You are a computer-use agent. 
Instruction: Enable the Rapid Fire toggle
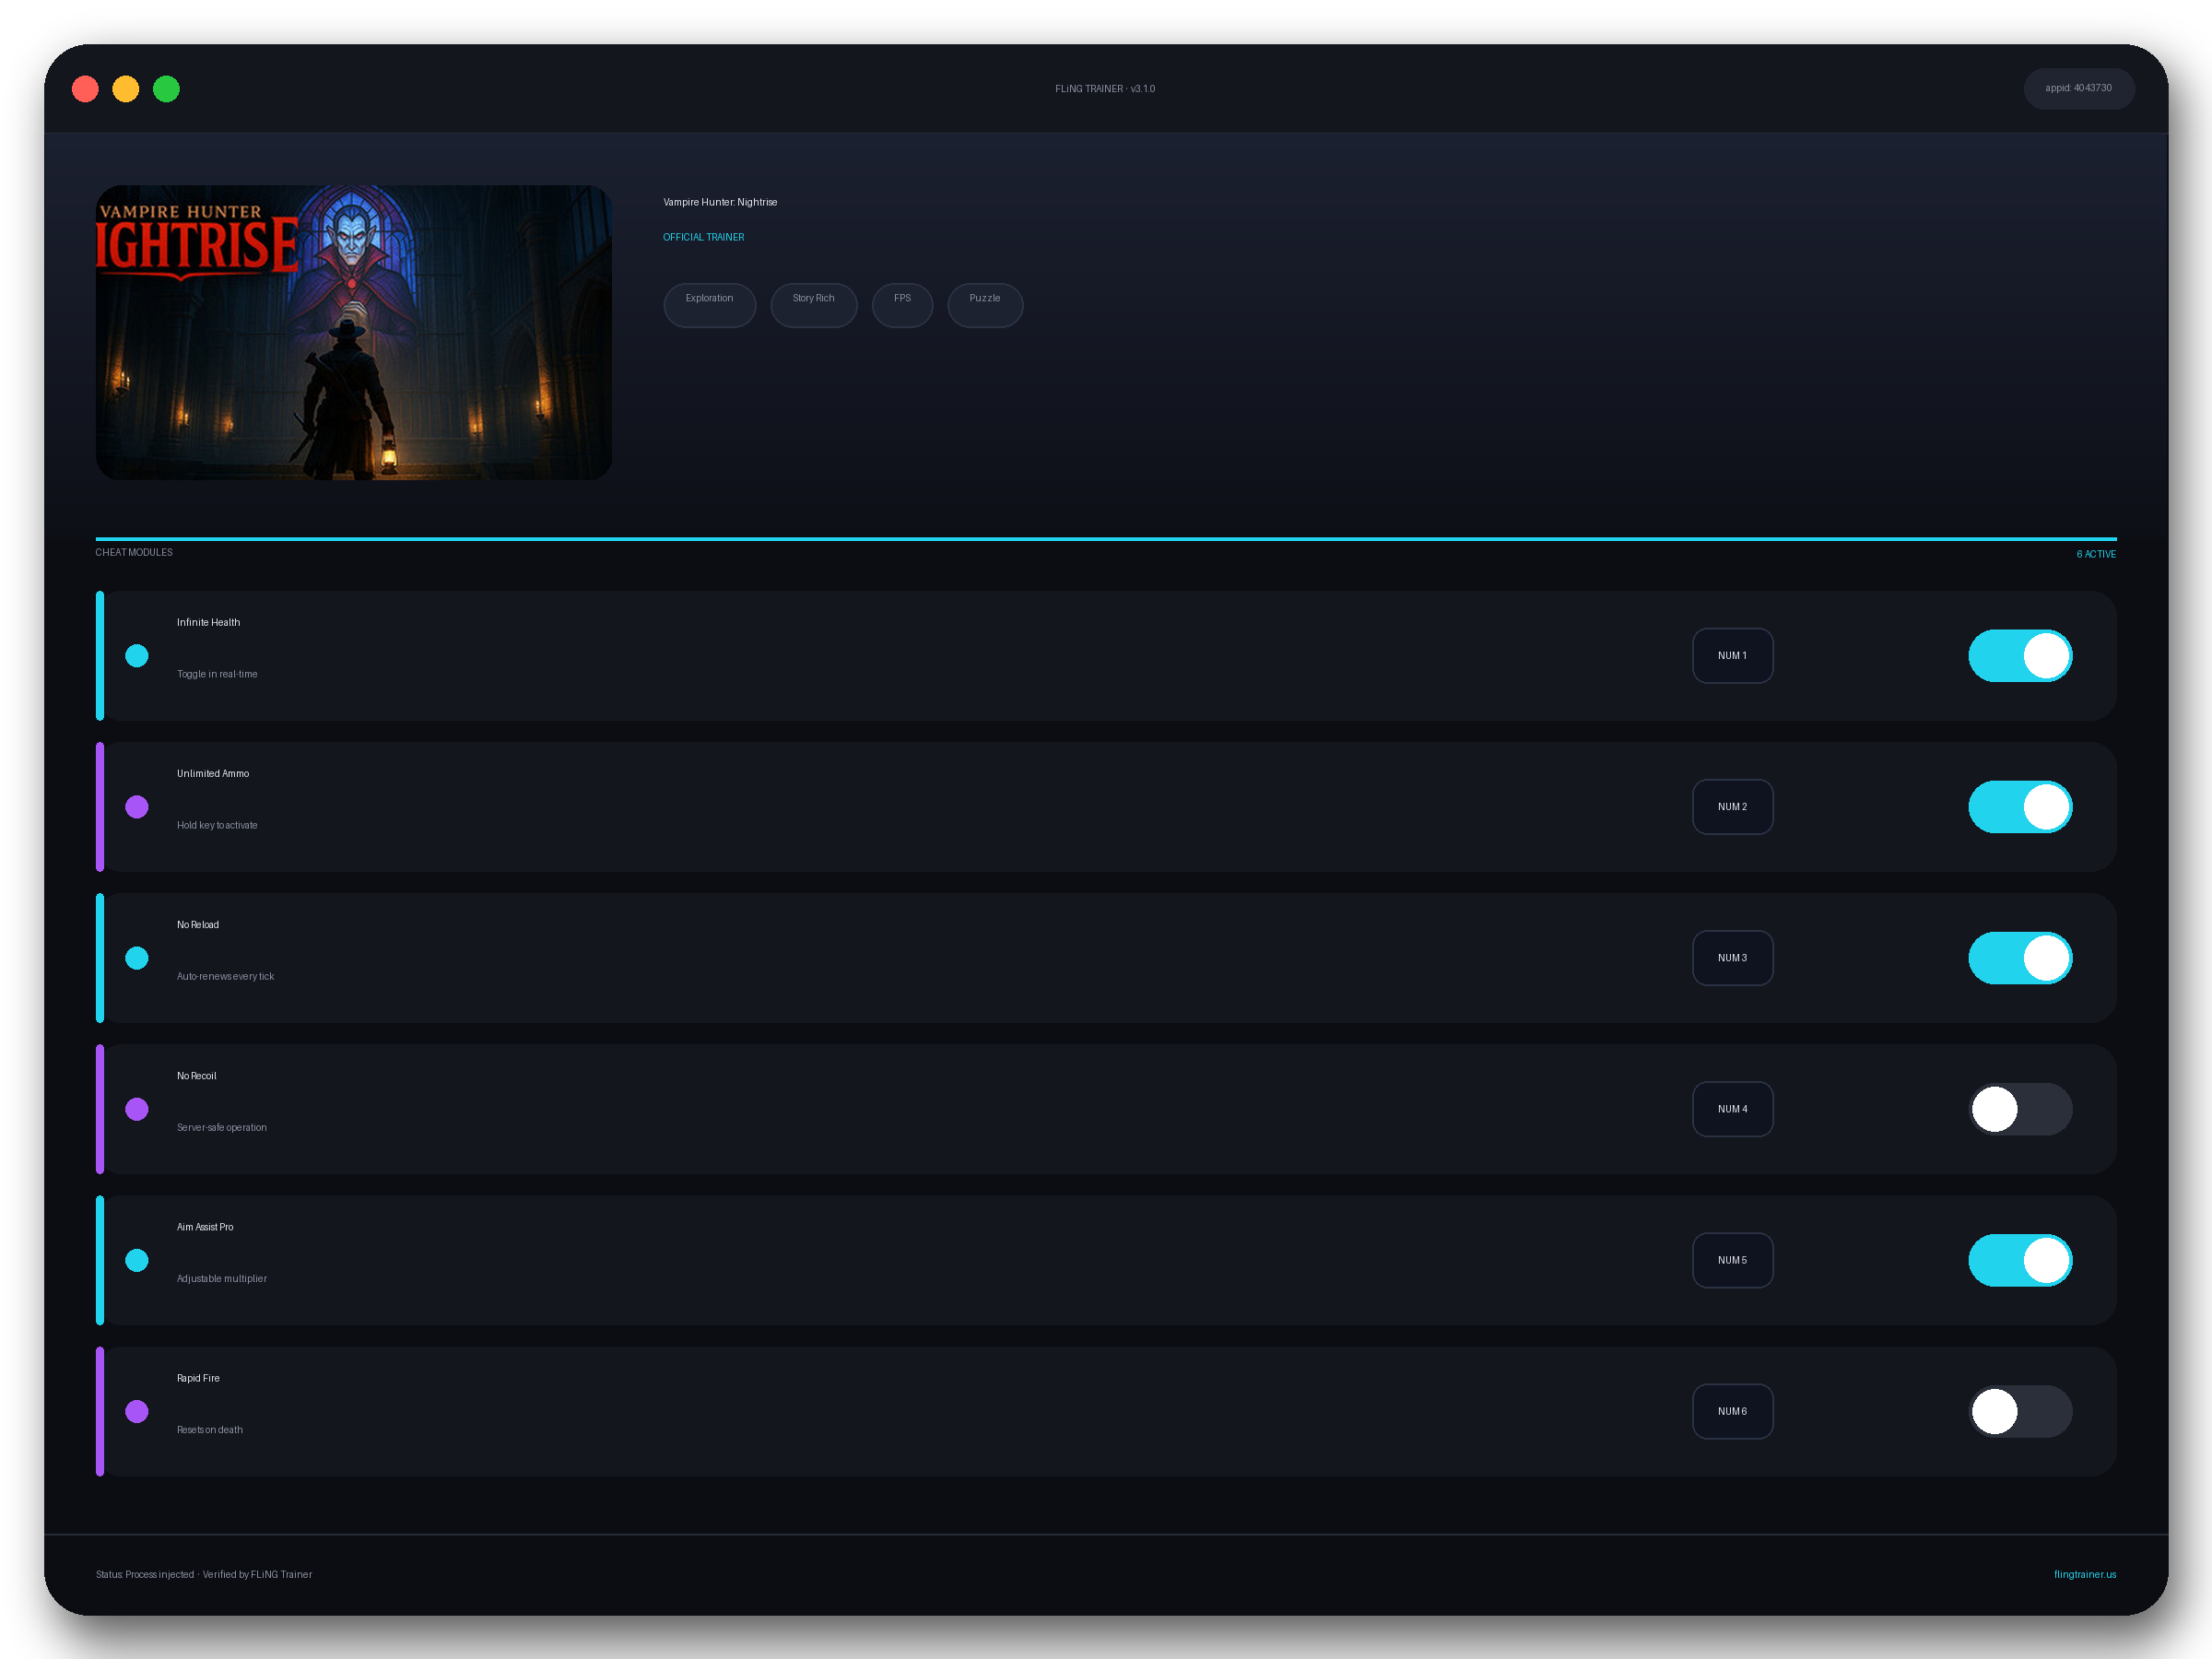2020,1411
